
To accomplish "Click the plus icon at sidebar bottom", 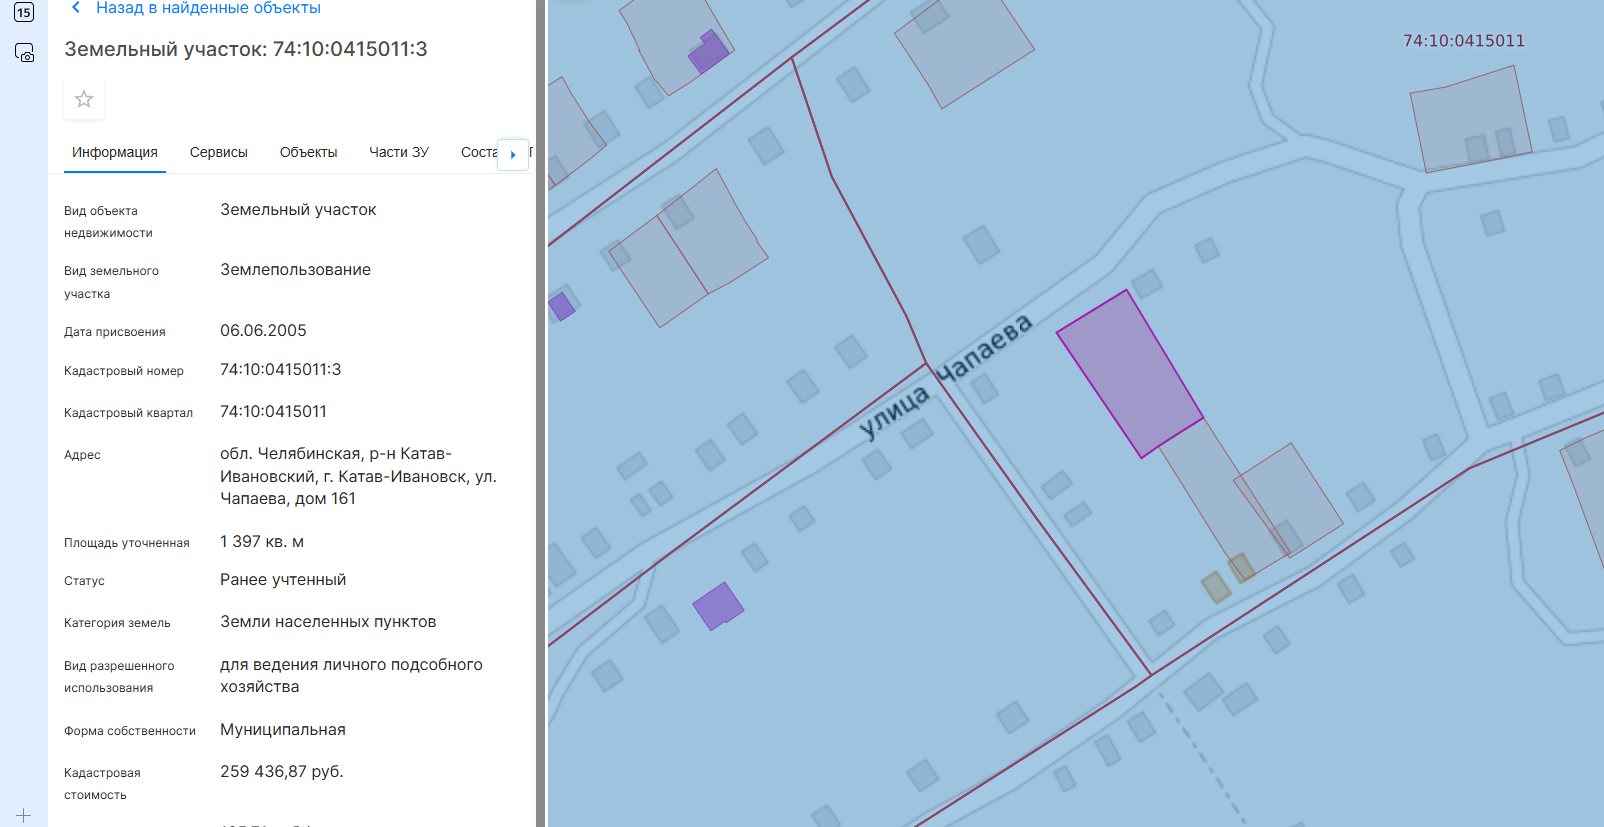I will pos(24,815).
